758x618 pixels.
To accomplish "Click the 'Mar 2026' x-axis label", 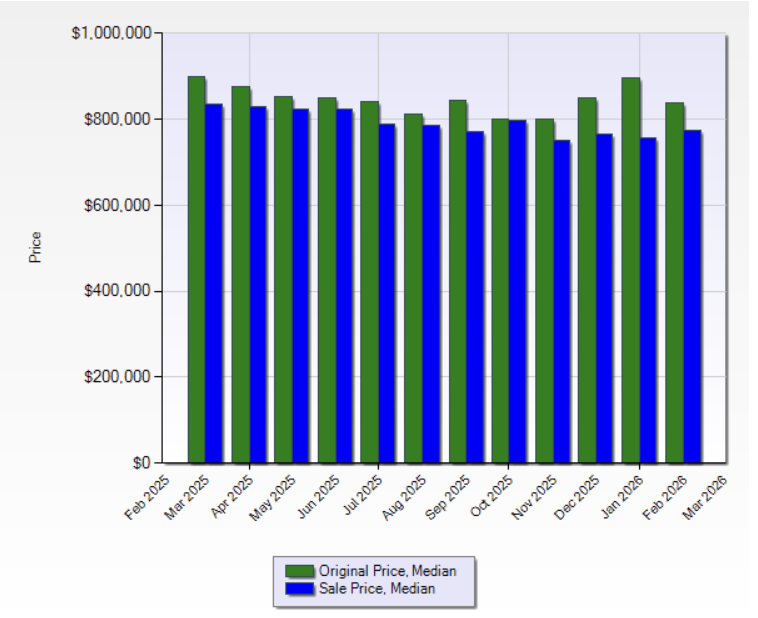I will tap(706, 497).
